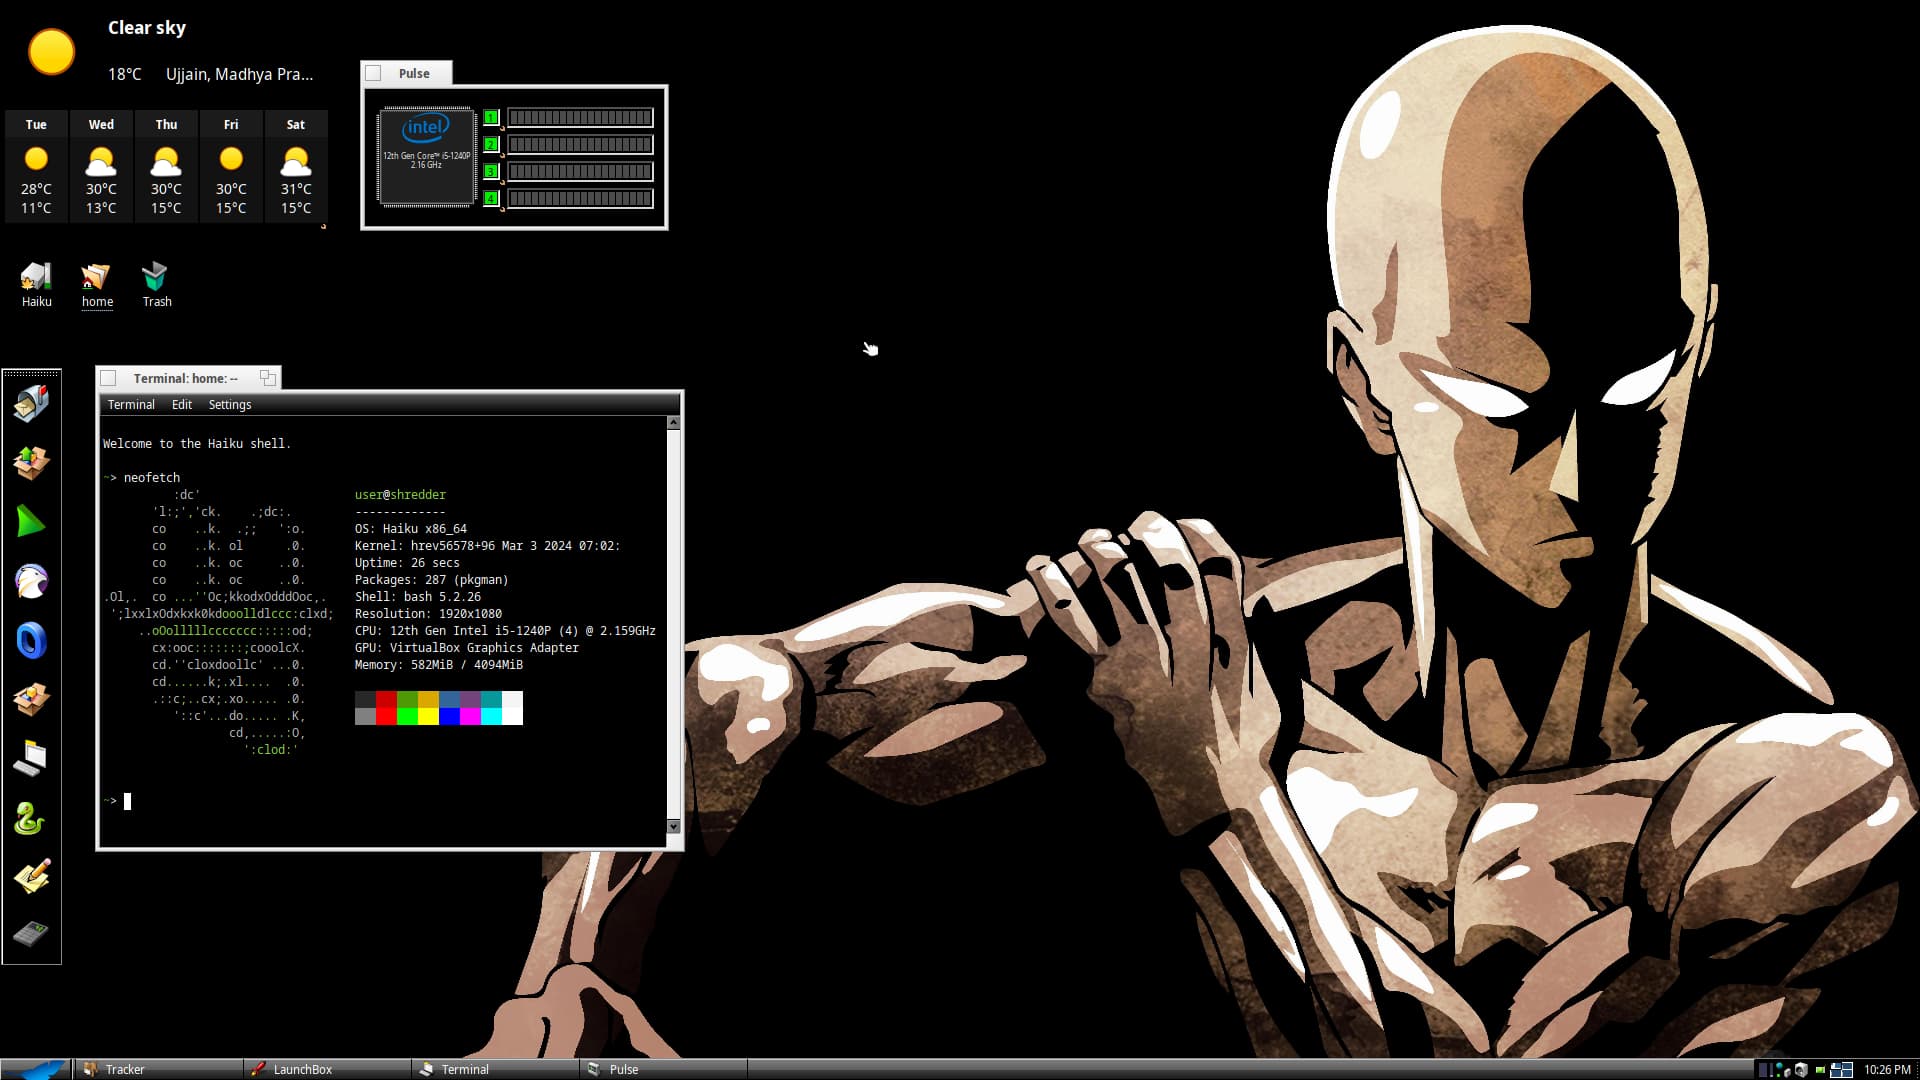Viewport: 1920px width, 1080px height.
Task: Select Pulse entry in the Deskbar
Action: (x=623, y=1069)
